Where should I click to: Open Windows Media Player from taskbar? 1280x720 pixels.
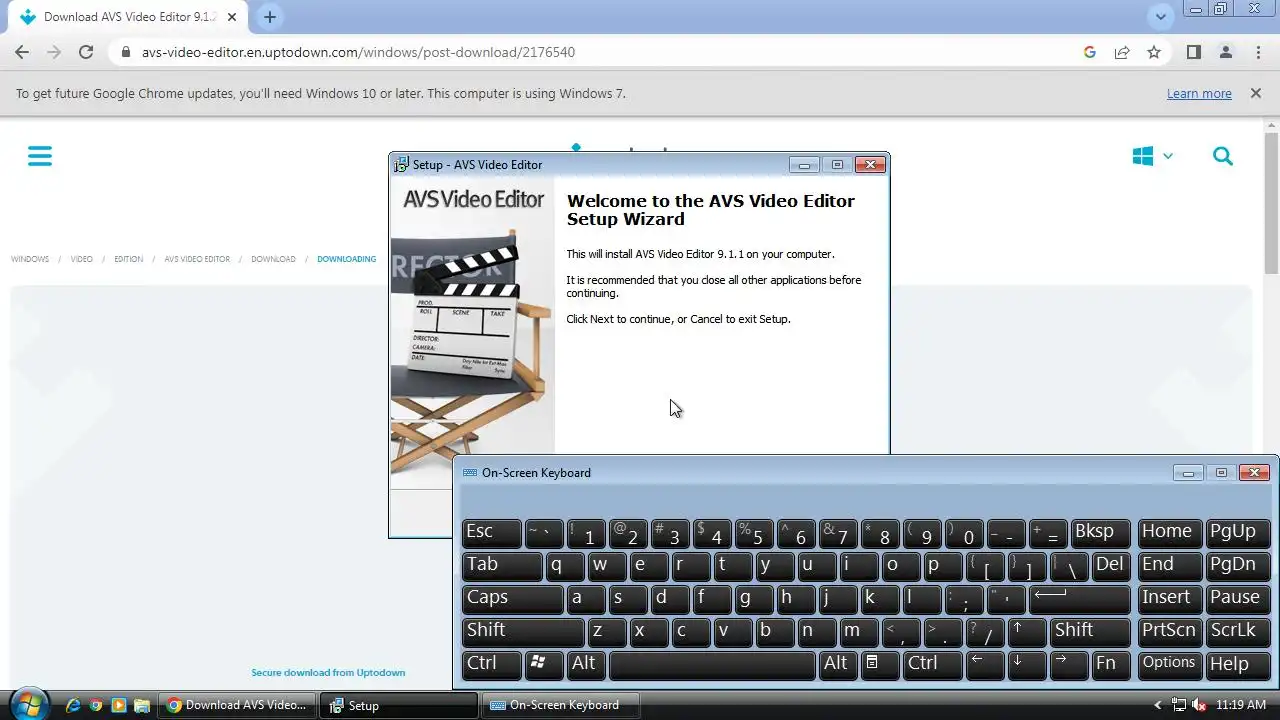(x=119, y=705)
